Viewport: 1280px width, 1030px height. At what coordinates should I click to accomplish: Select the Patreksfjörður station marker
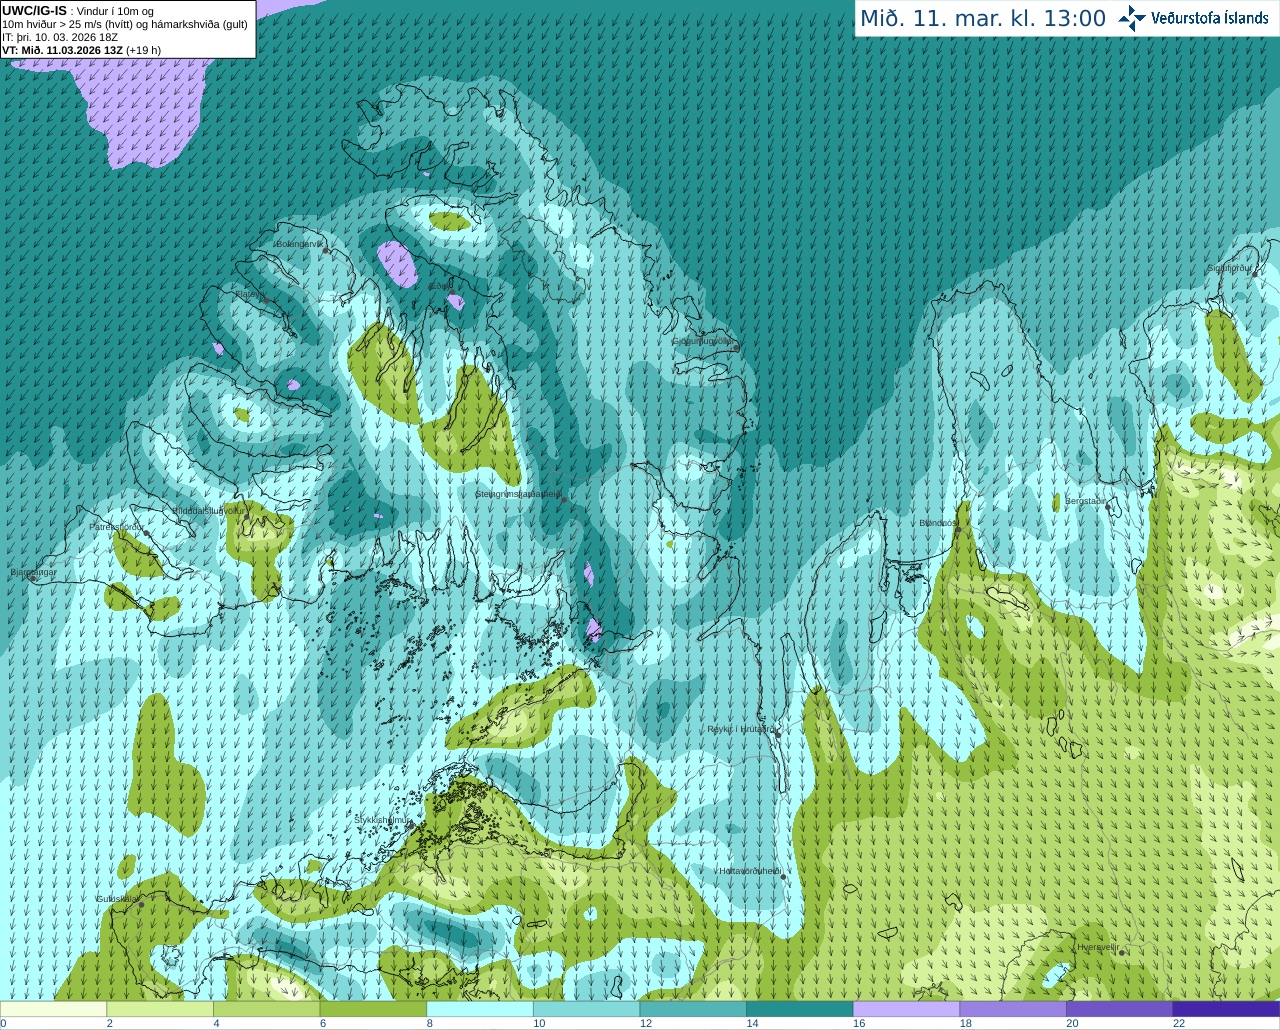click(147, 533)
